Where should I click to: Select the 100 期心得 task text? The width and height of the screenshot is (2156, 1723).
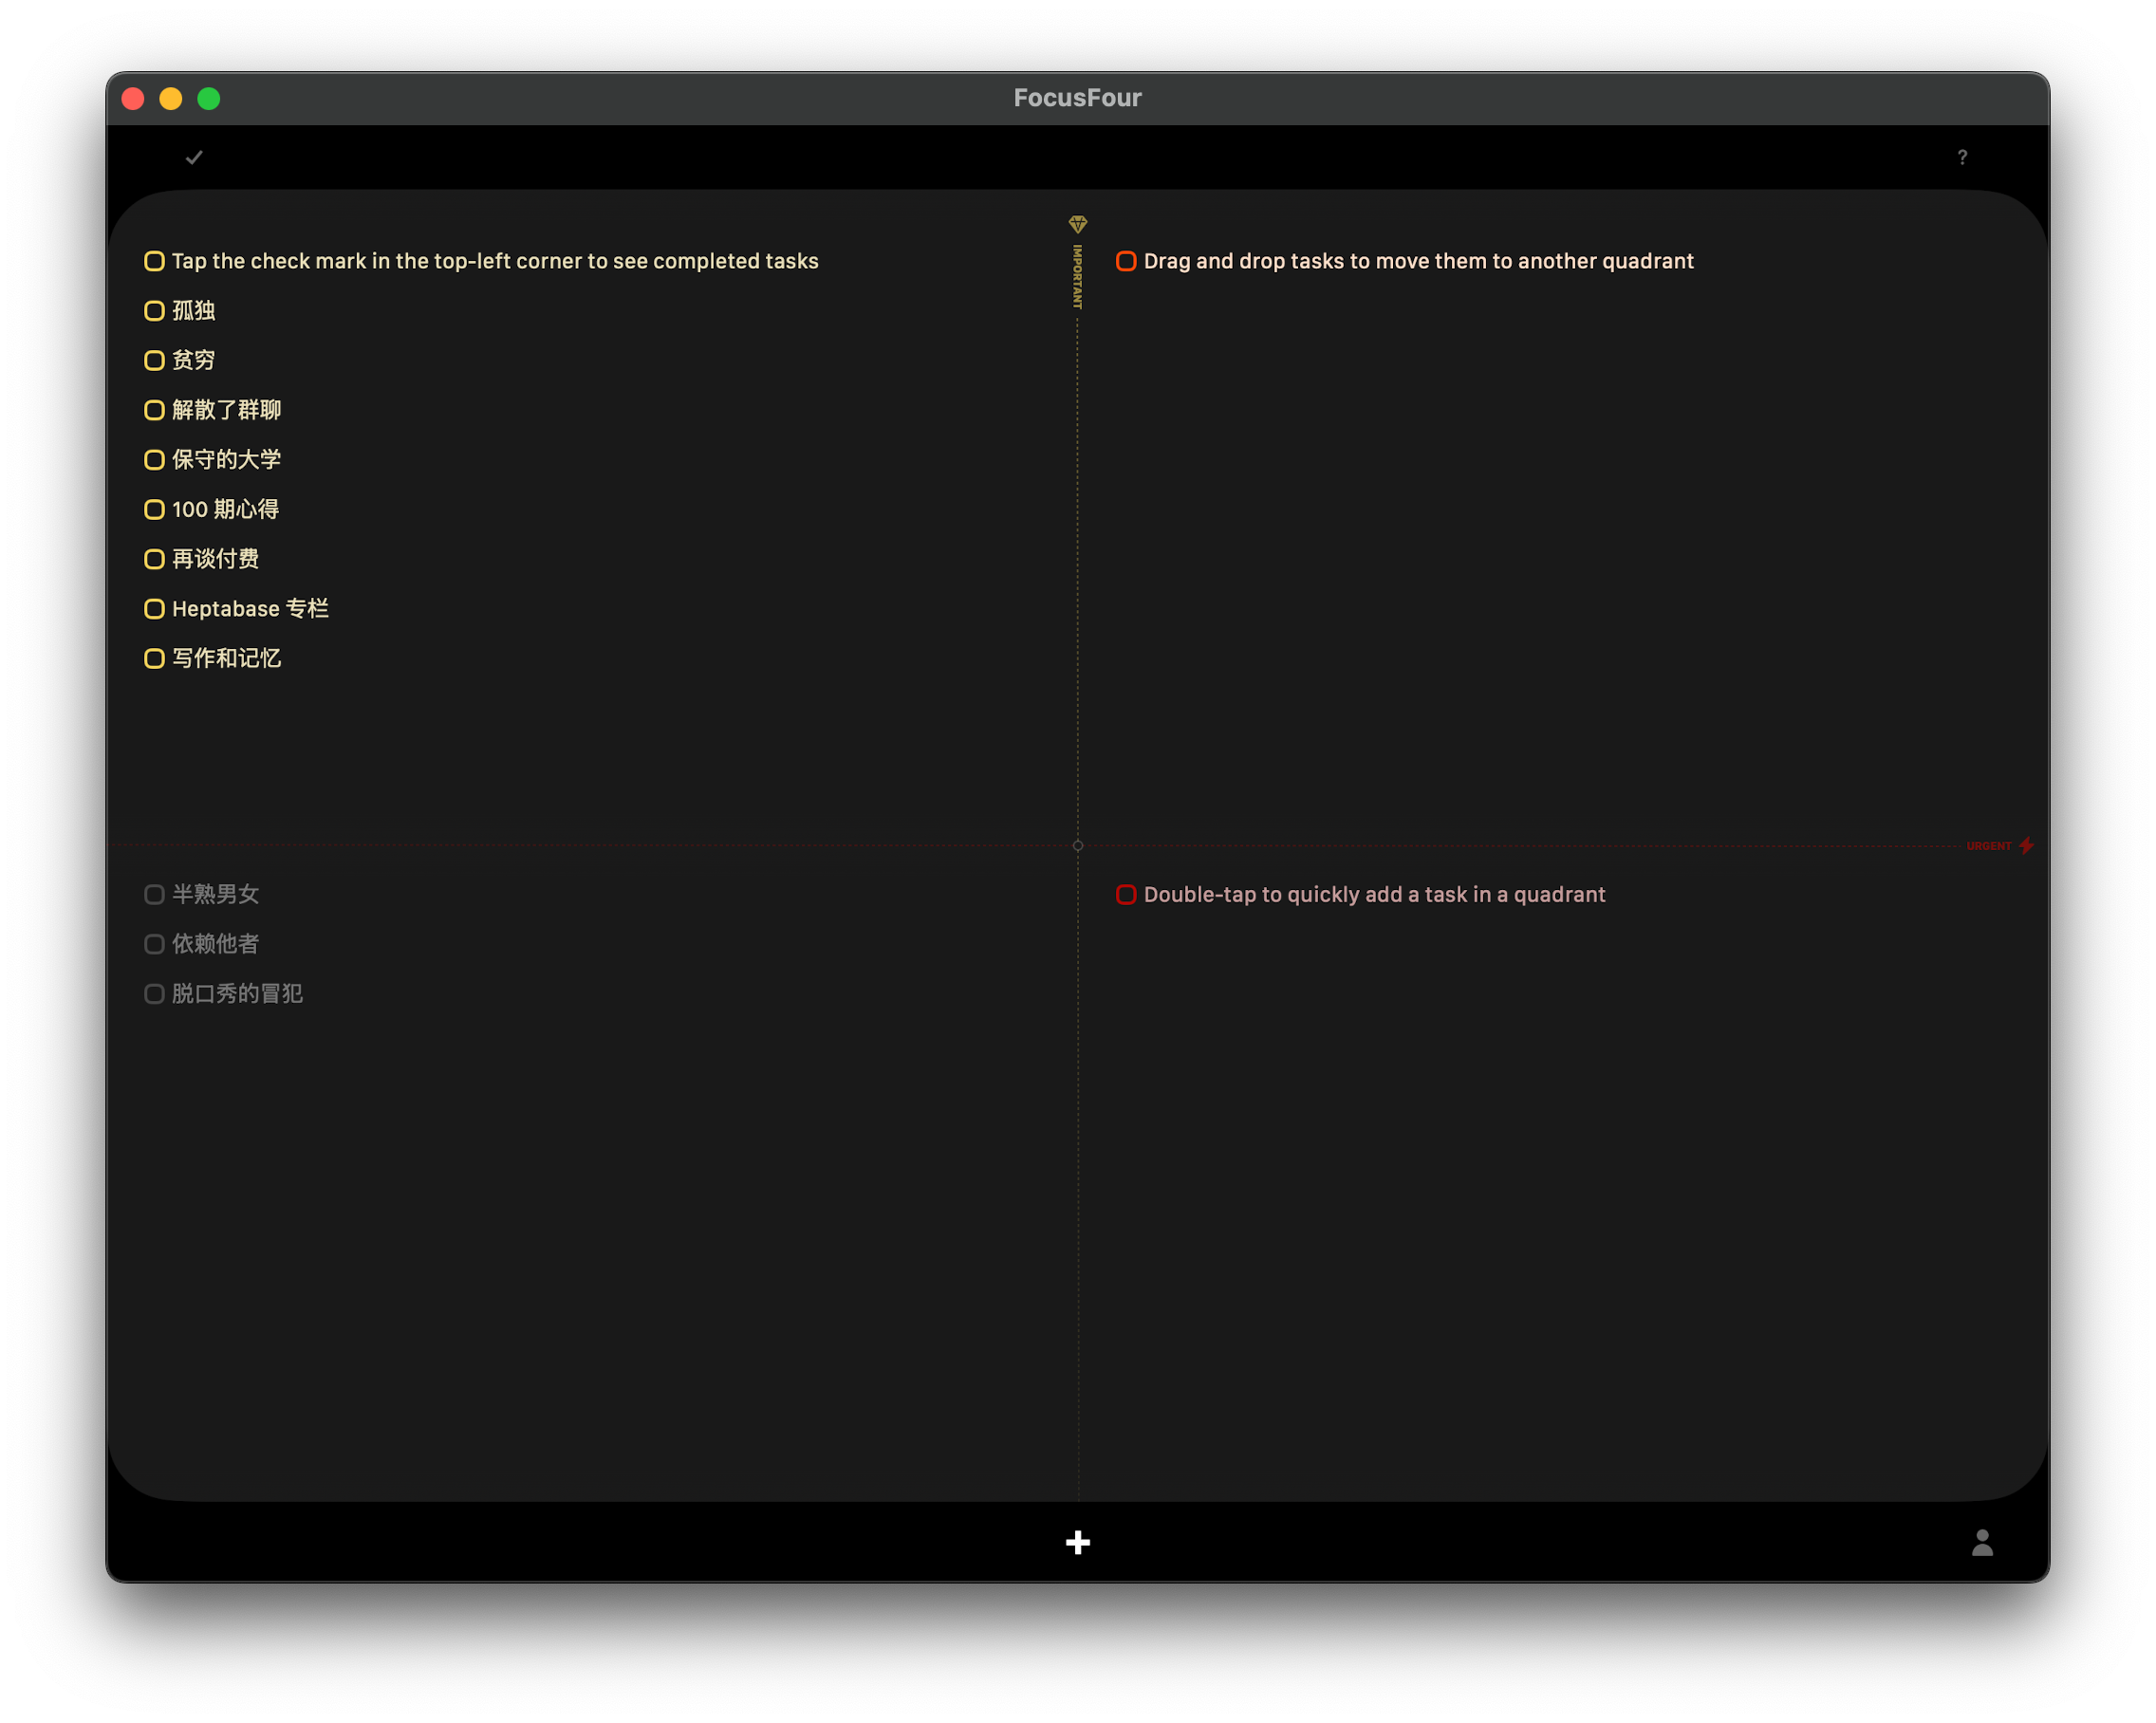(x=225, y=509)
